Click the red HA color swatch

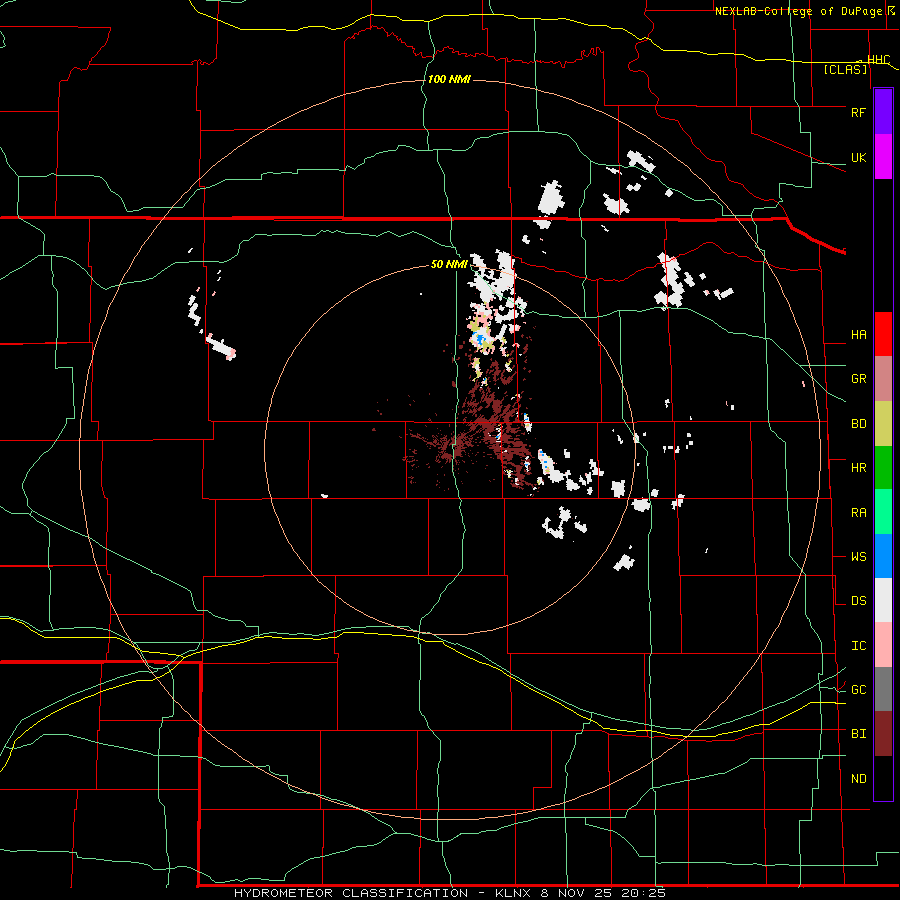click(883, 334)
